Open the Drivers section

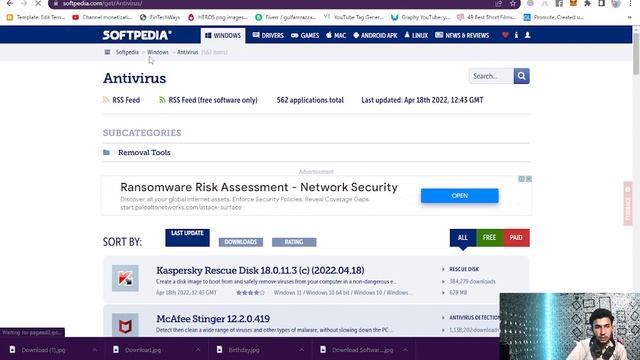pyautogui.click(x=268, y=36)
